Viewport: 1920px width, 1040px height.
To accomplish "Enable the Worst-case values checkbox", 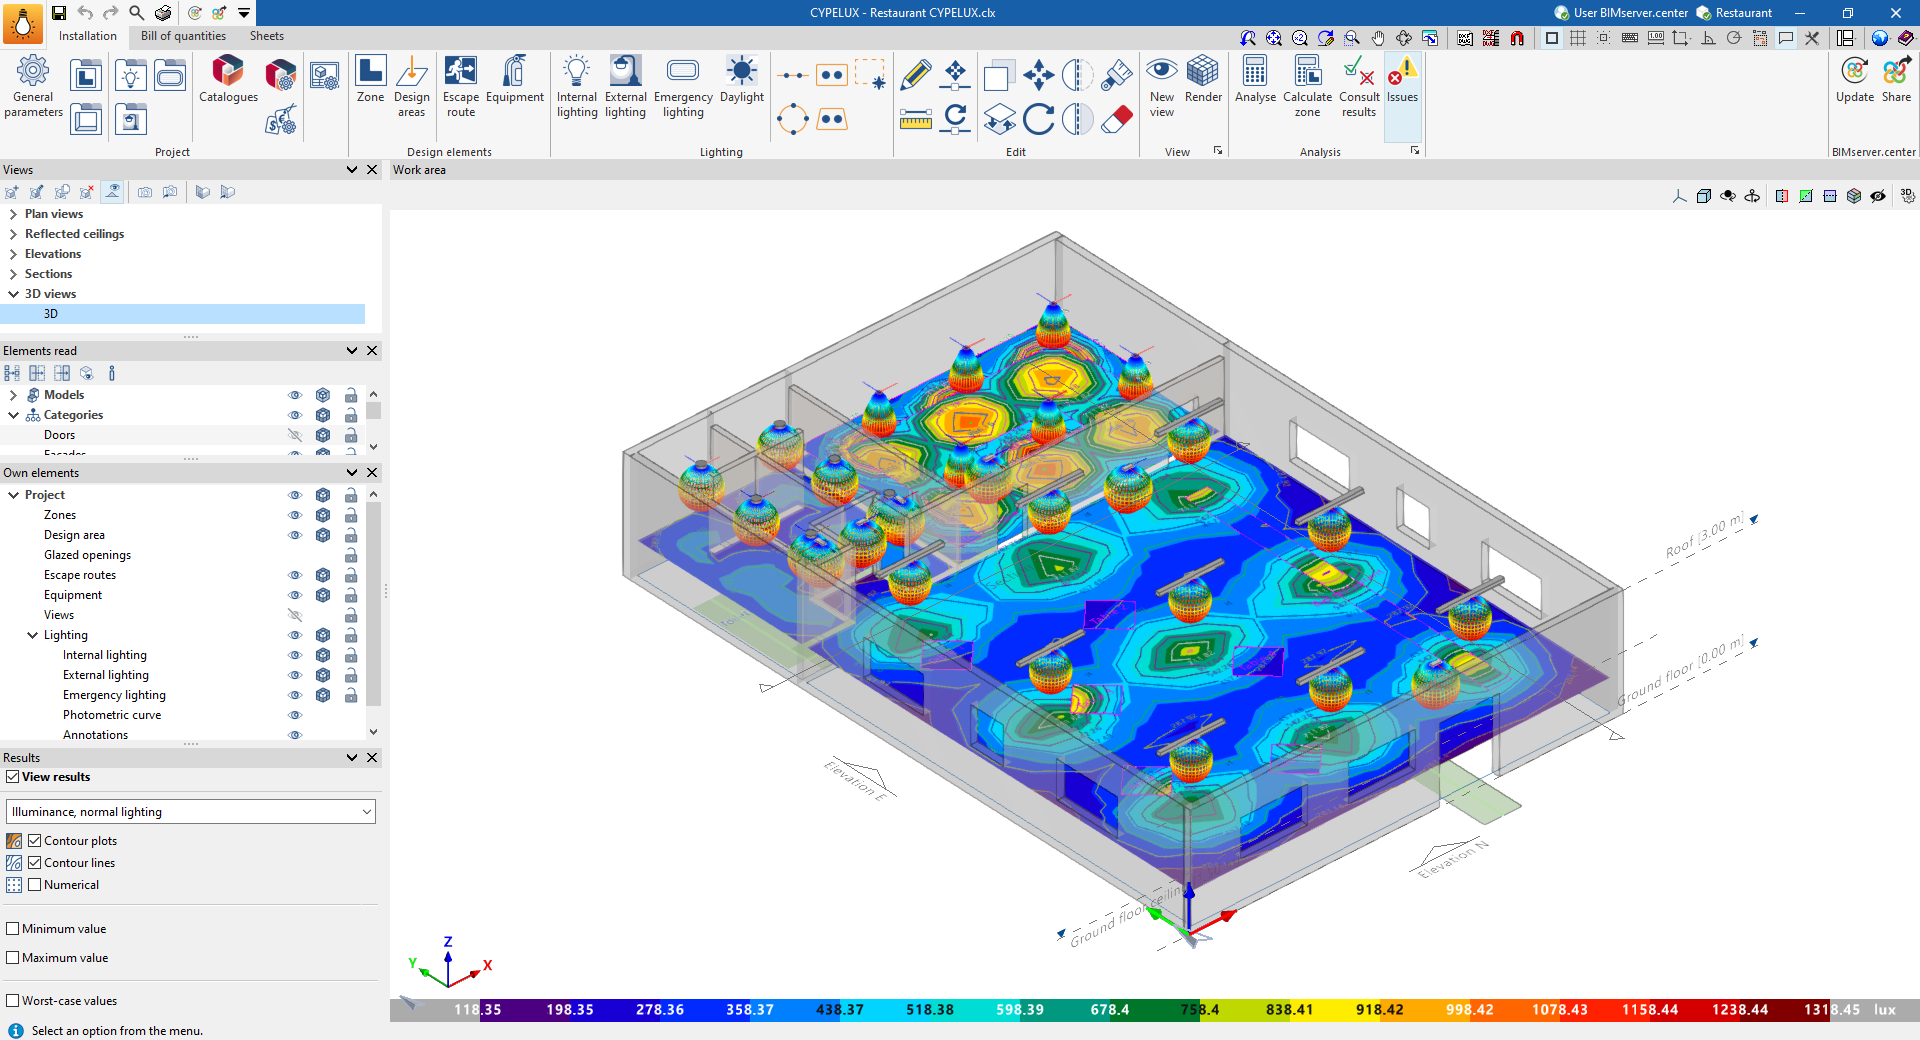I will pyautogui.click(x=13, y=1001).
